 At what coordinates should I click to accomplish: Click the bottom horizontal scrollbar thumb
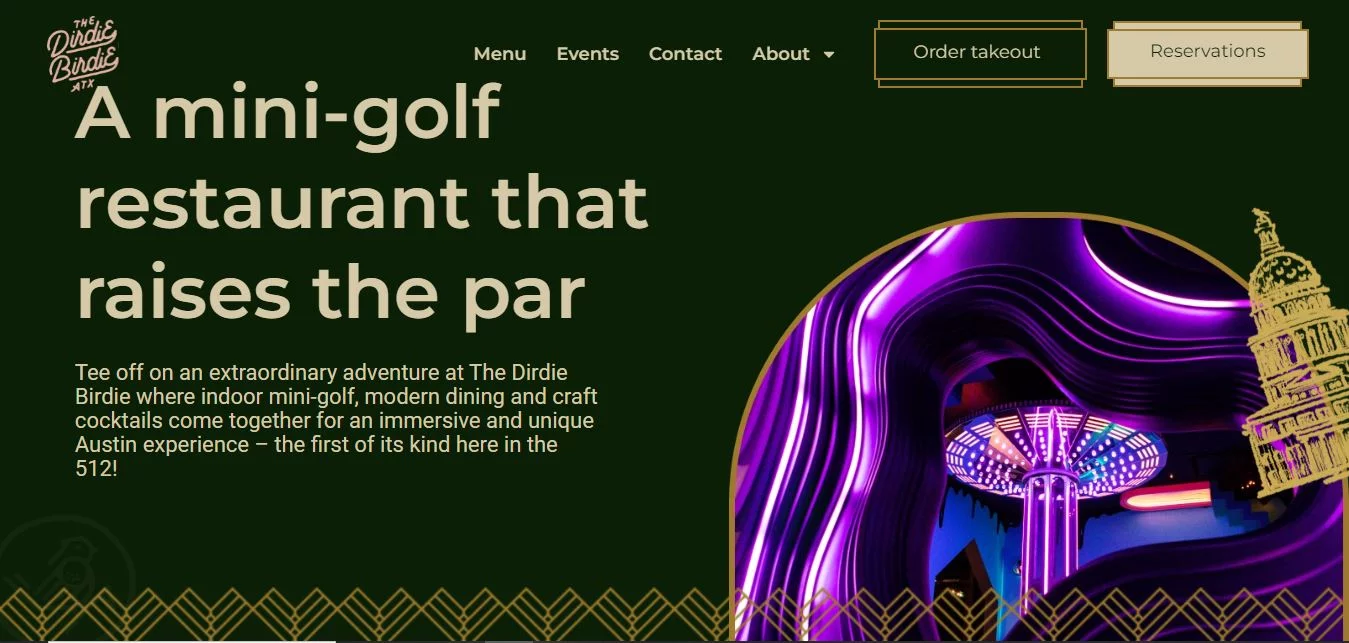click(x=192, y=640)
